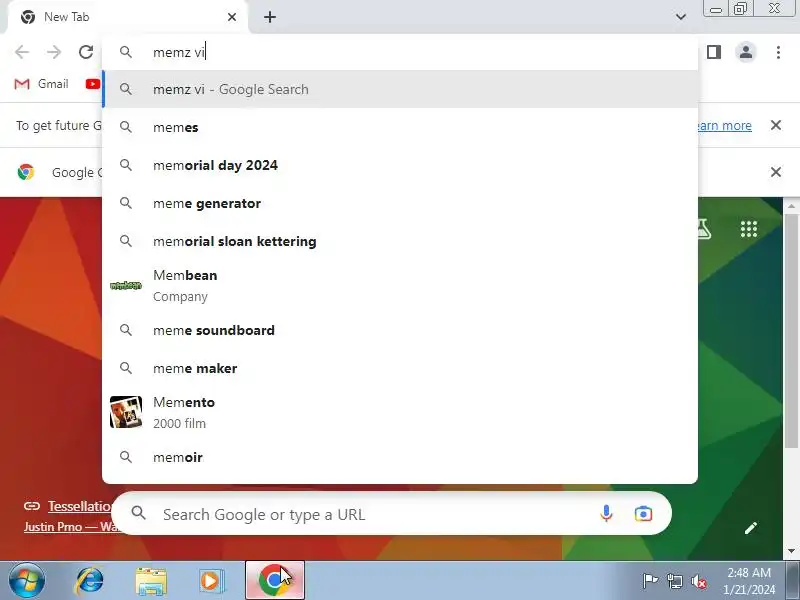Open the taskbar clock showing 2:48 AM
The height and width of the screenshot is (600, 800).
tap(749, 581)
